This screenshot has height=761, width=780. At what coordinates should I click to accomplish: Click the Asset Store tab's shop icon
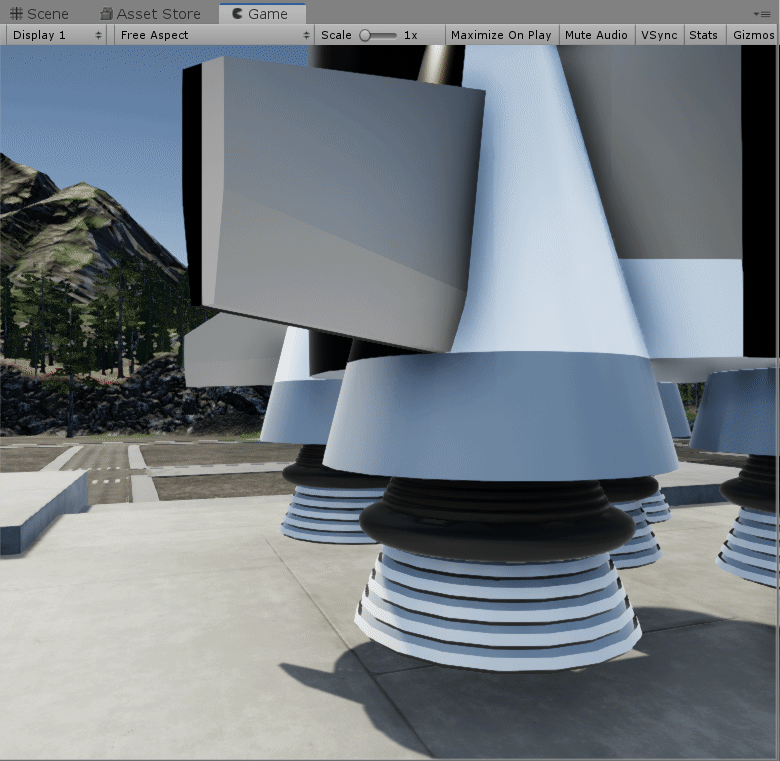107,14
